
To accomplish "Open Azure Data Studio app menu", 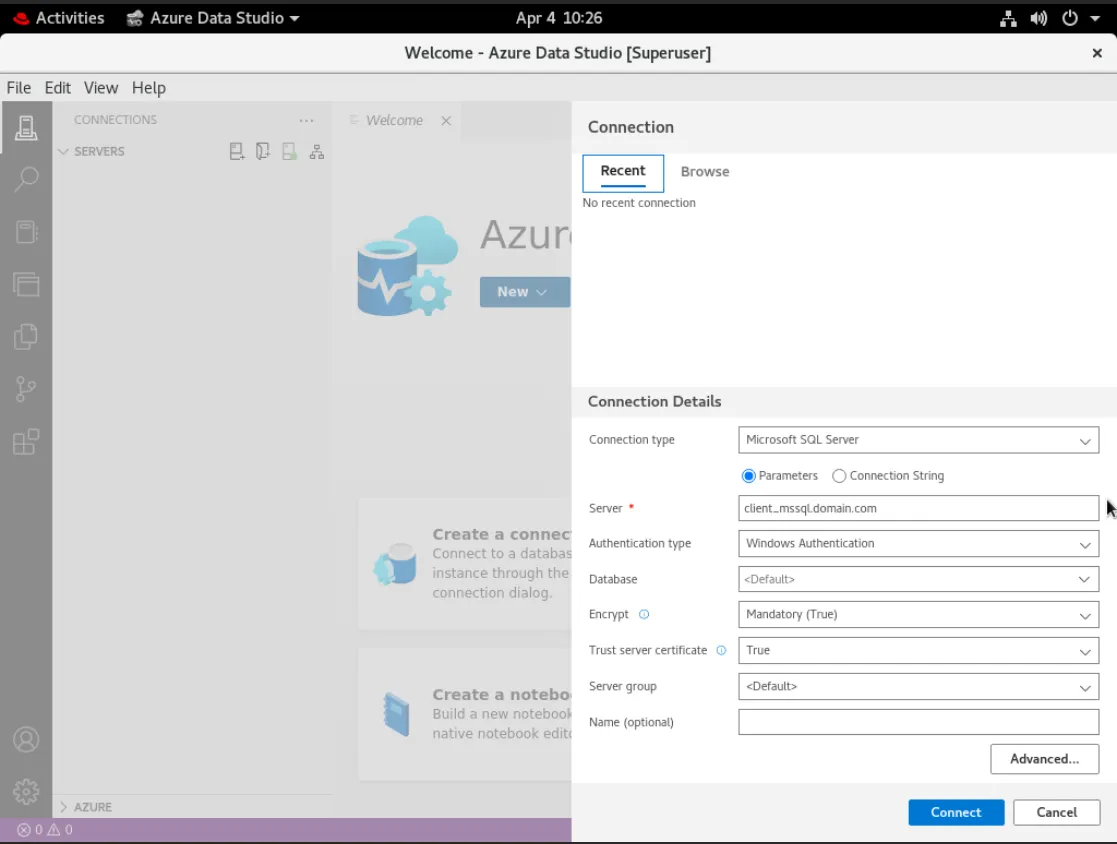I will point(212,19).
